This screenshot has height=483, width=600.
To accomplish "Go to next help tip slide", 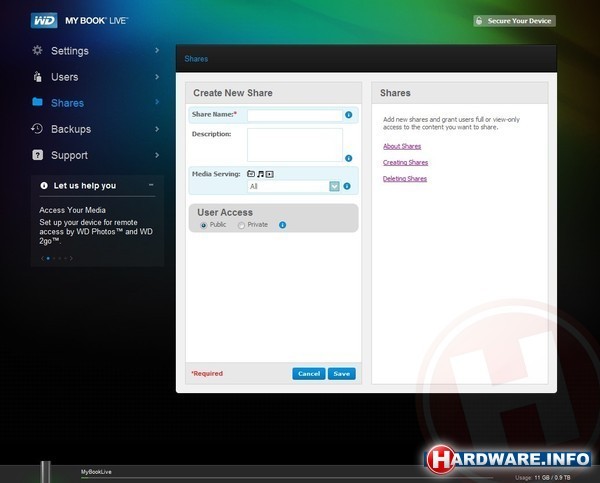I will pyautogui.click(x=71, y=258).
